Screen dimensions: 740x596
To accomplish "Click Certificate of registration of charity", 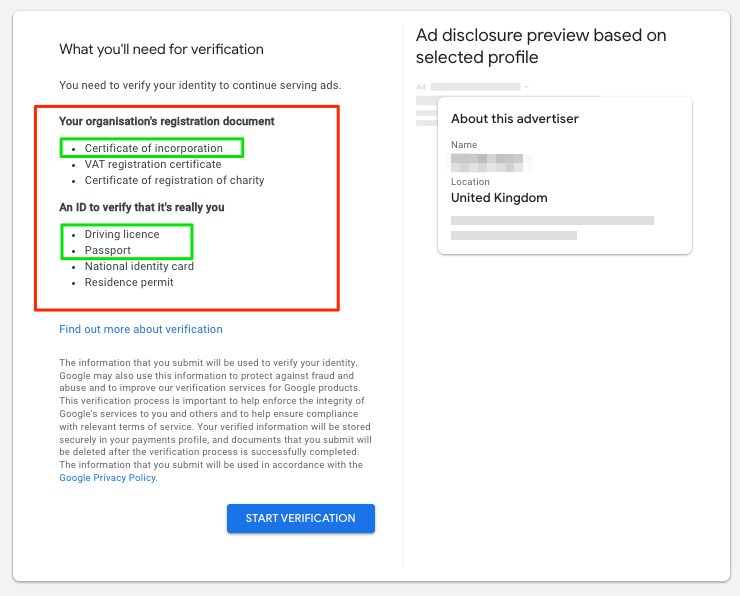I will 174,180.
